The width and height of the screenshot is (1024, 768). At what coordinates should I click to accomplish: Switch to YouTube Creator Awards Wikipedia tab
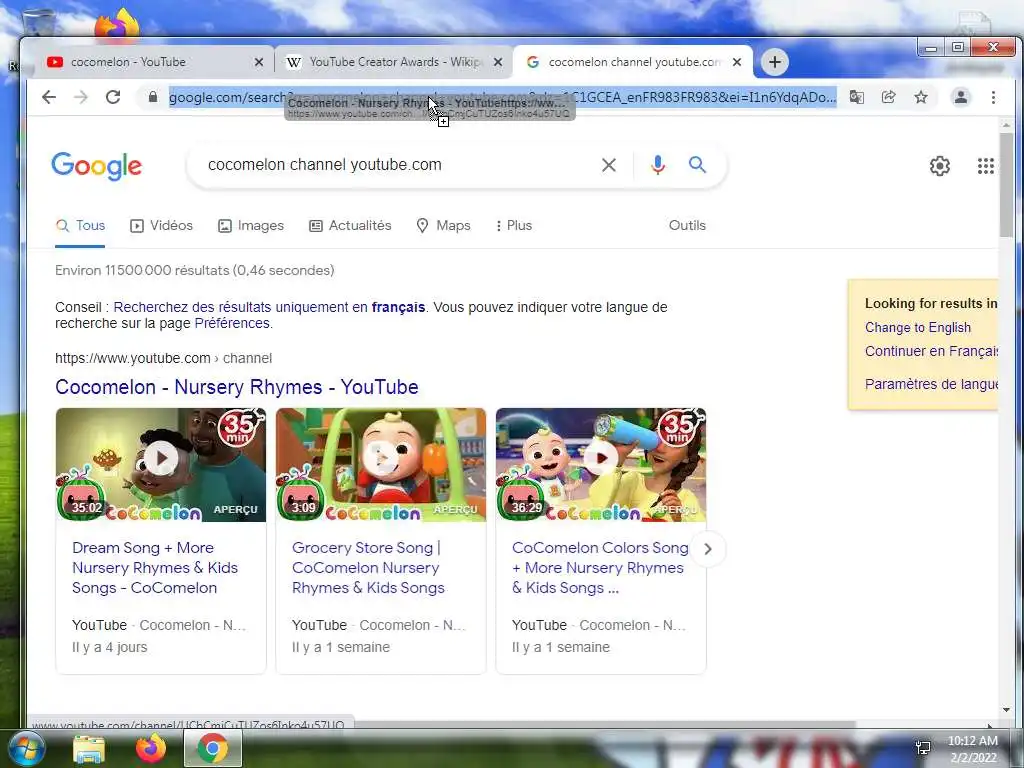pyautogui.click(x=392, y=62)
